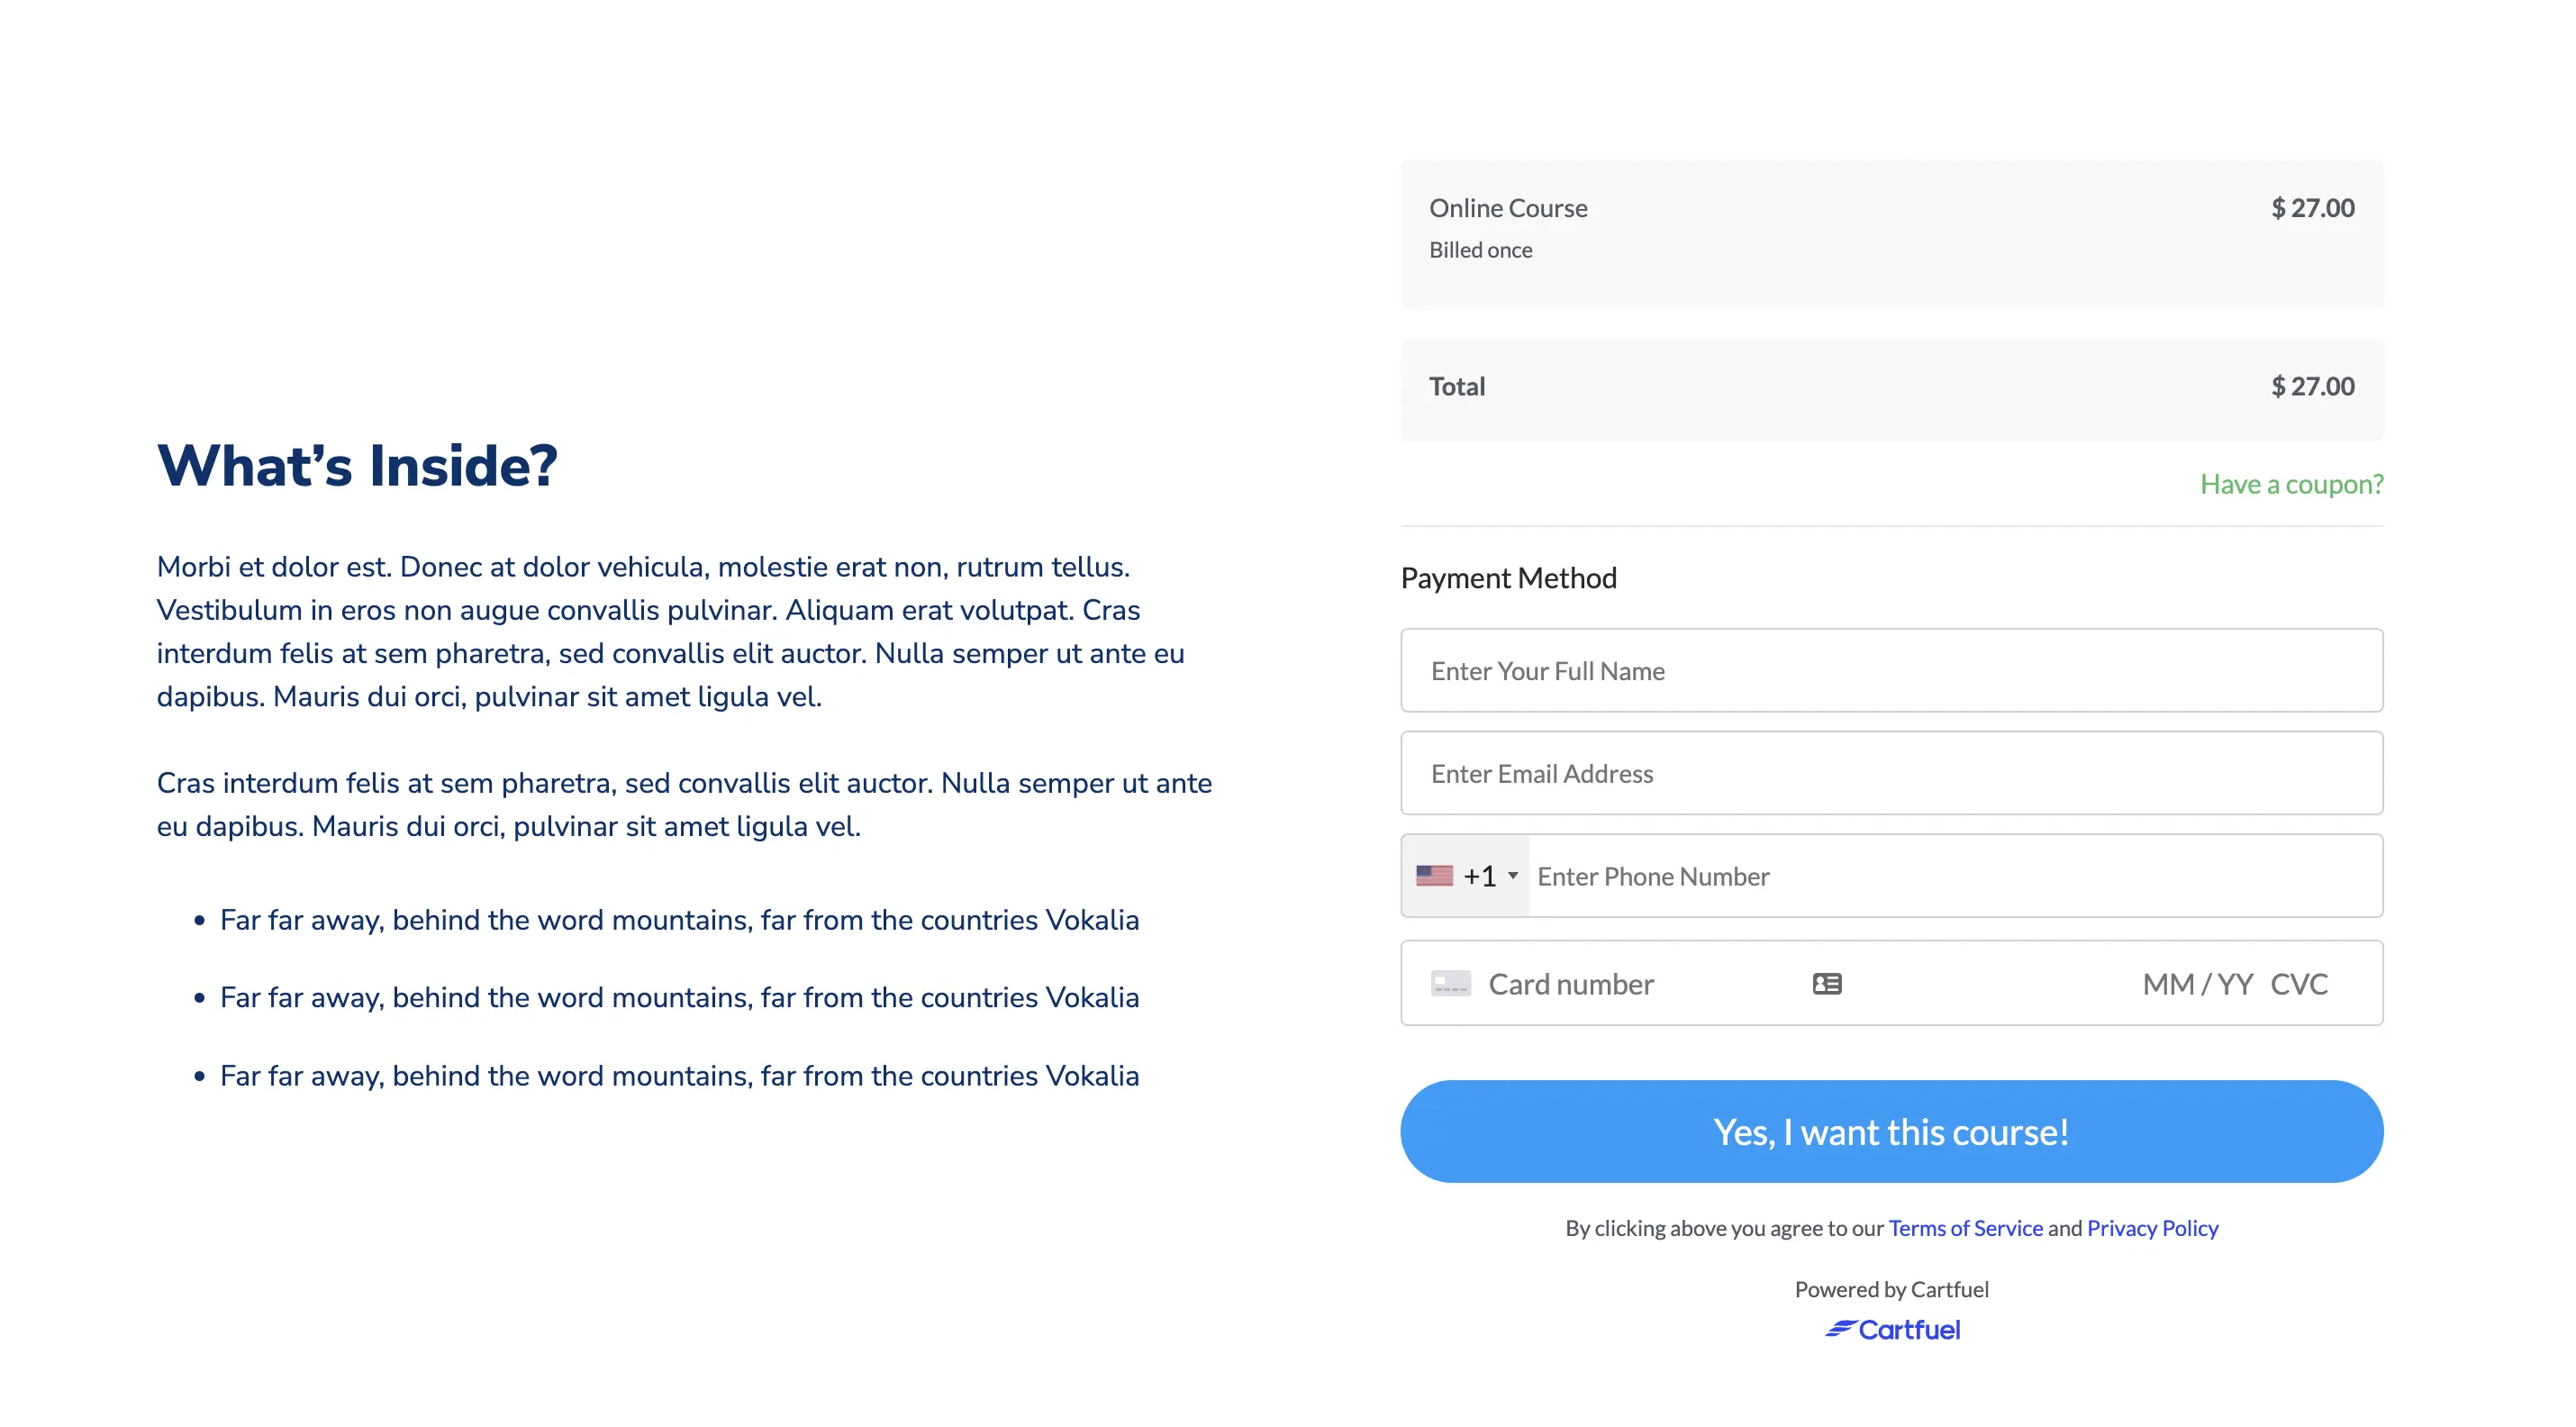Focus the Enter Your Full Name field
This screenshot has width=2576, height=1427.
[x=1891, y=670]
